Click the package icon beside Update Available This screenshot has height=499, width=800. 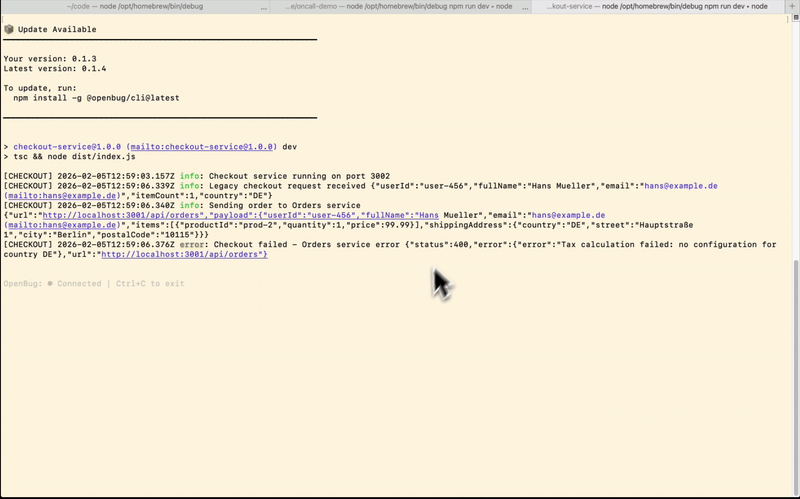click(8, 29)
